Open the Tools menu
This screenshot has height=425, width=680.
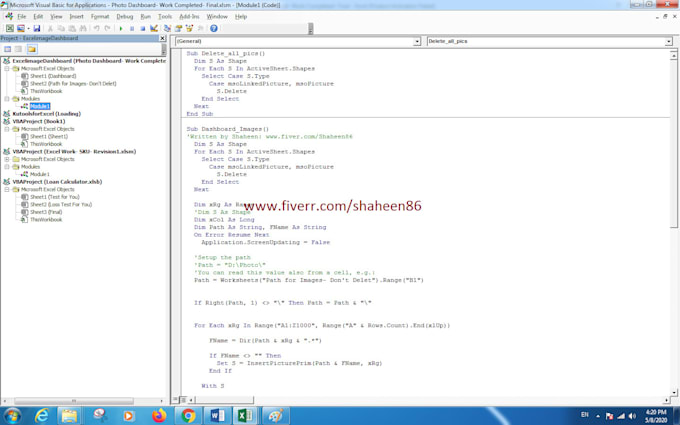pyautogui.click(x=165, y=16)
